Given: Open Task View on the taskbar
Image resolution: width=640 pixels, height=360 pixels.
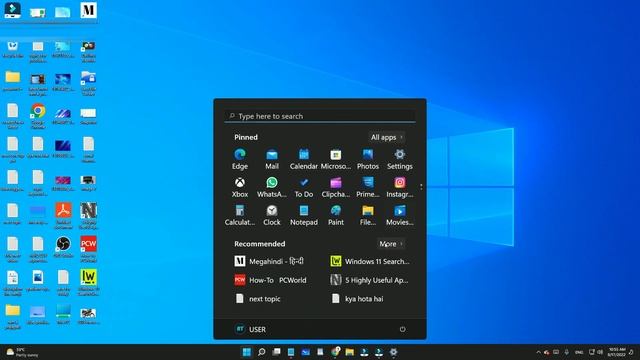Looking at the screenshot, I should 276,352.
